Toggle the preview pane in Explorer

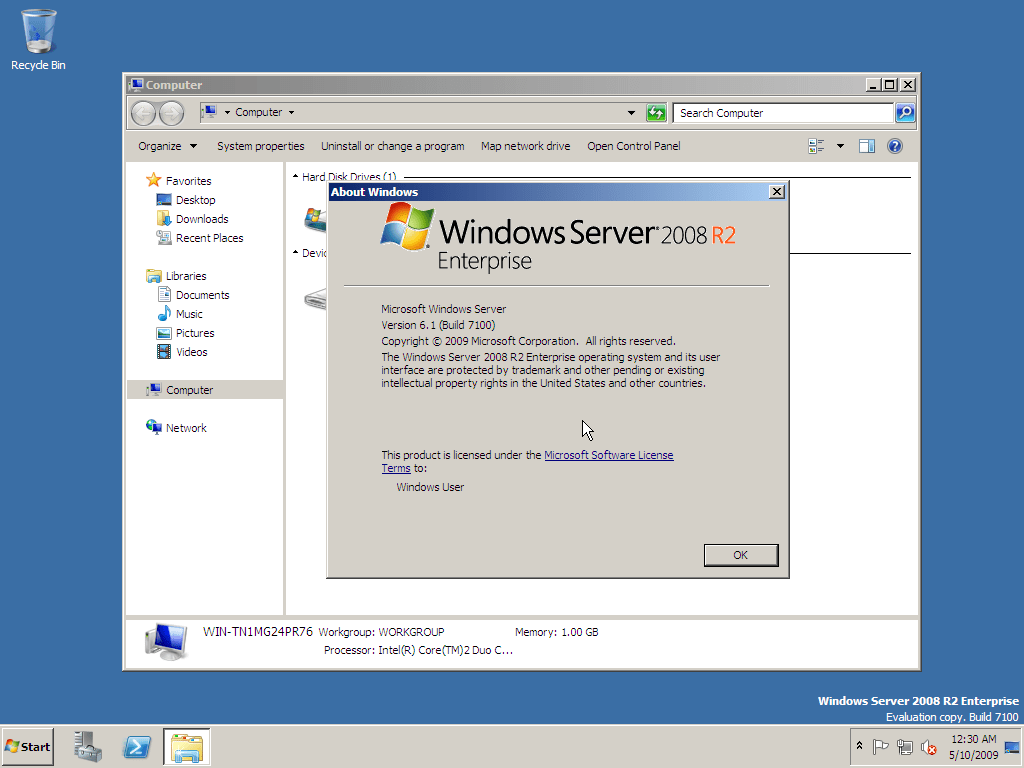pos(867,145)
